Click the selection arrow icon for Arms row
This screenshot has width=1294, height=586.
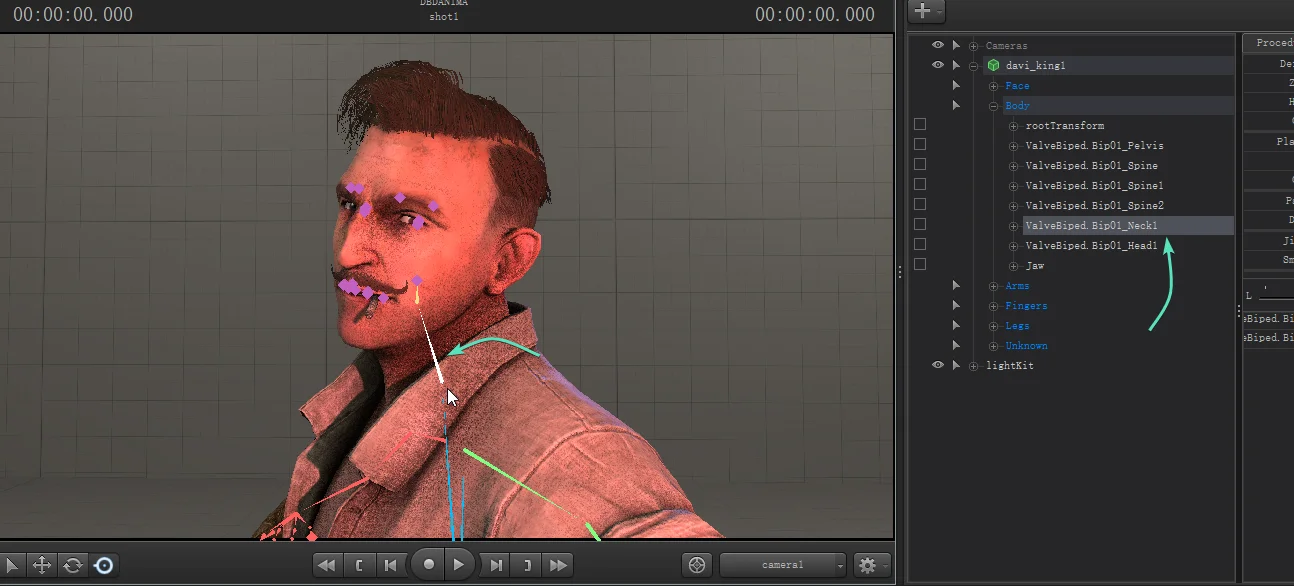click(957, 285)
